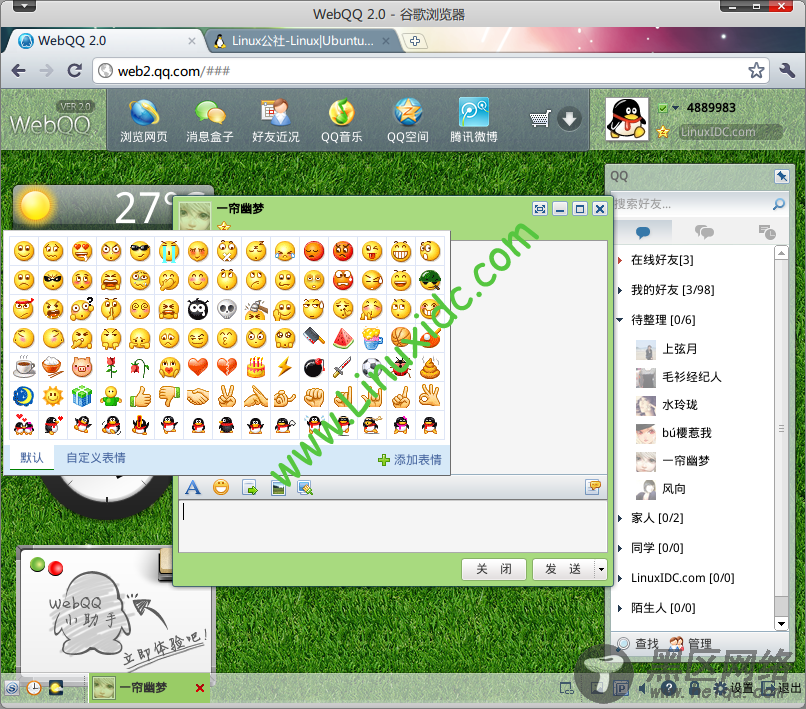Viewport: 806px width, 709px height.
Task: Insert the skull emoticon
Action: pos(227,309)
